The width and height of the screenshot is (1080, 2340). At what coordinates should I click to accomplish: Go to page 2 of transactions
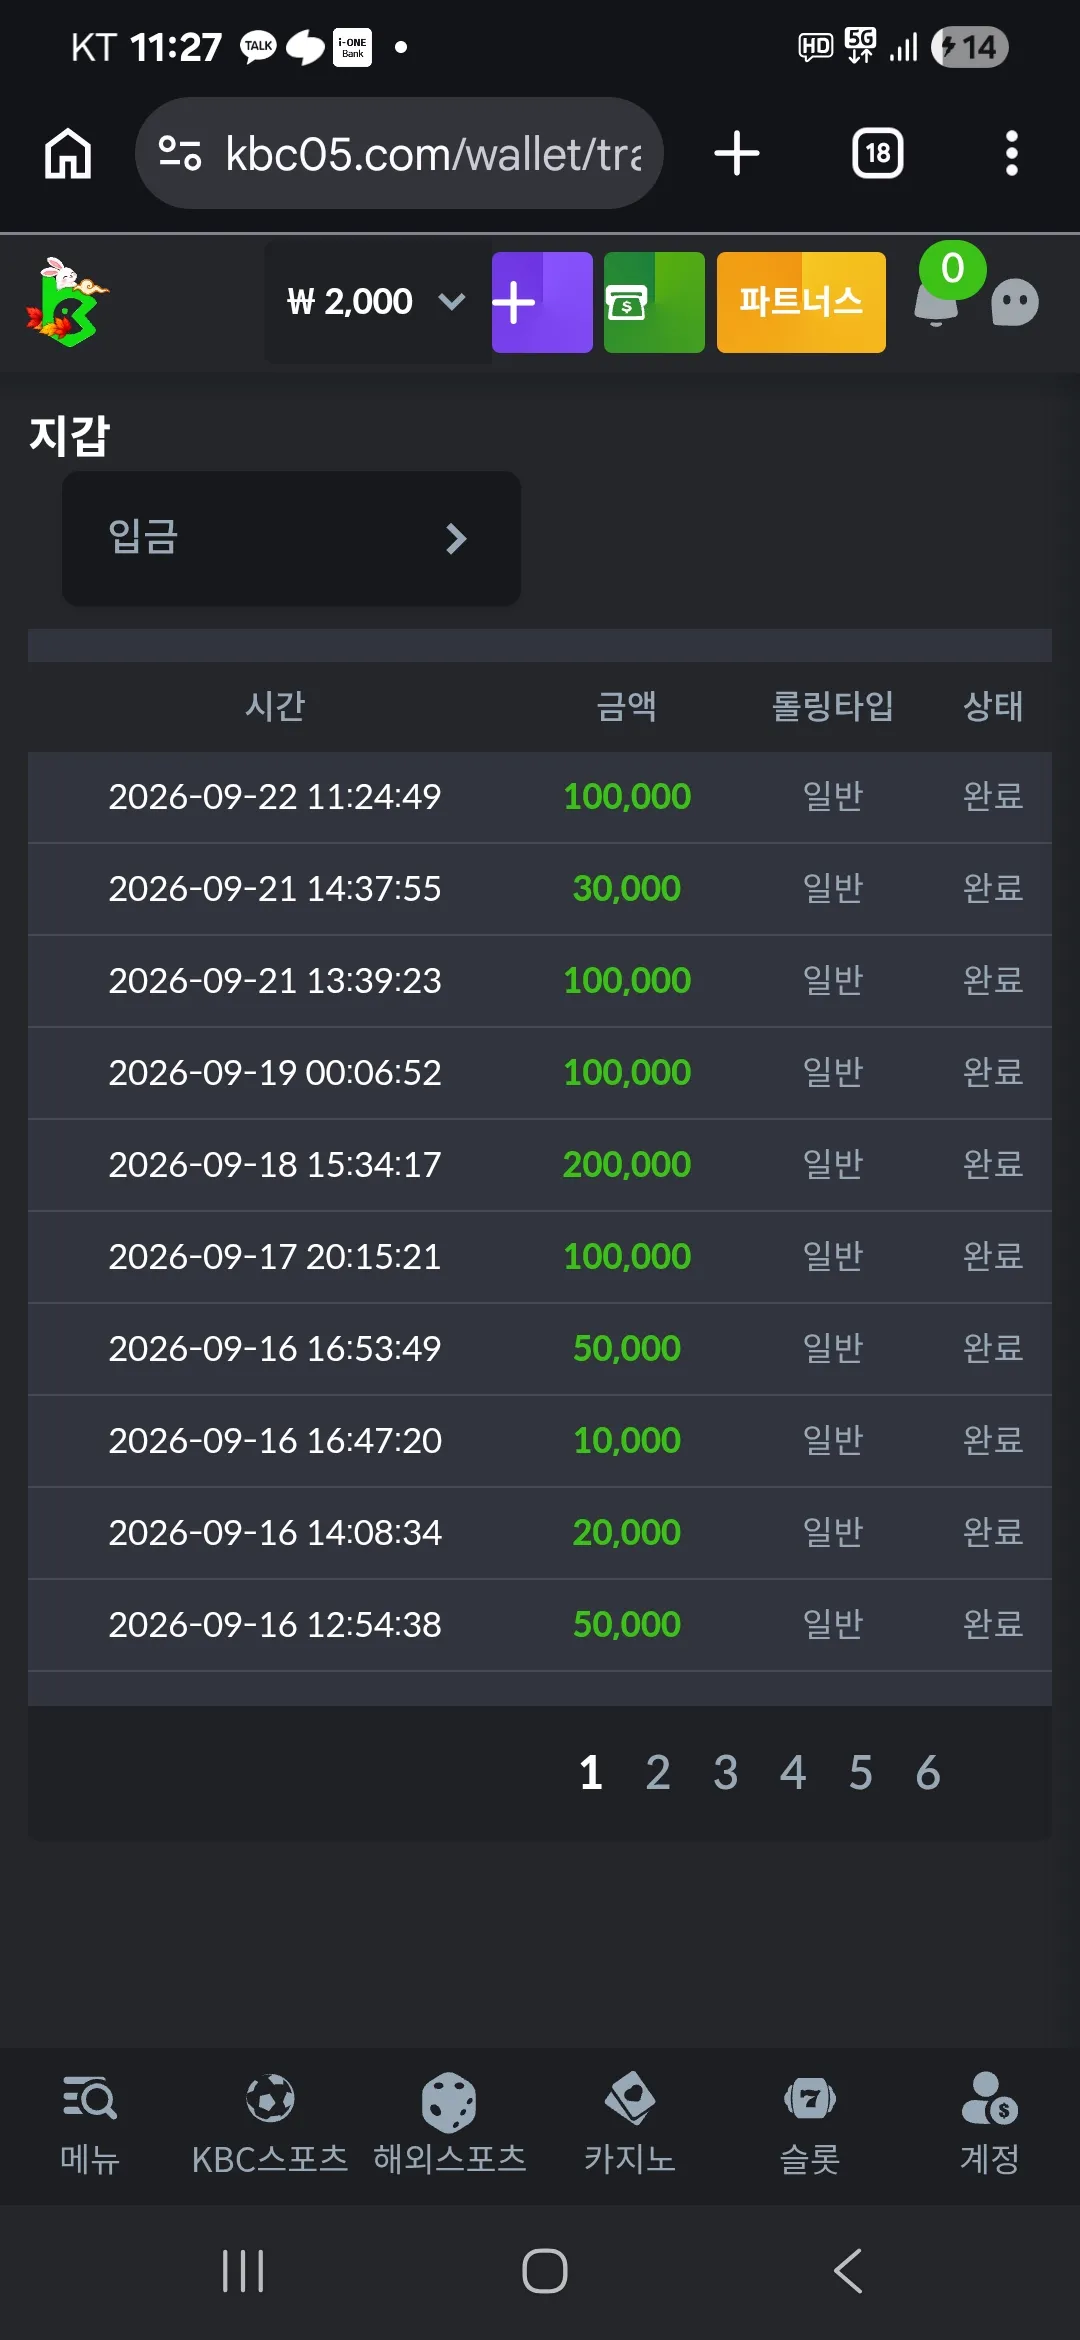(x=658, y=1773)
